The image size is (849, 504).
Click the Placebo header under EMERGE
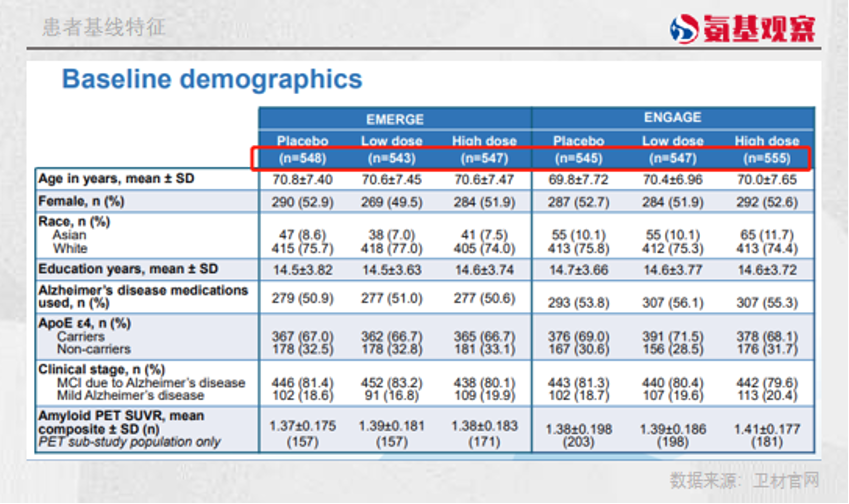coord(302,141)
